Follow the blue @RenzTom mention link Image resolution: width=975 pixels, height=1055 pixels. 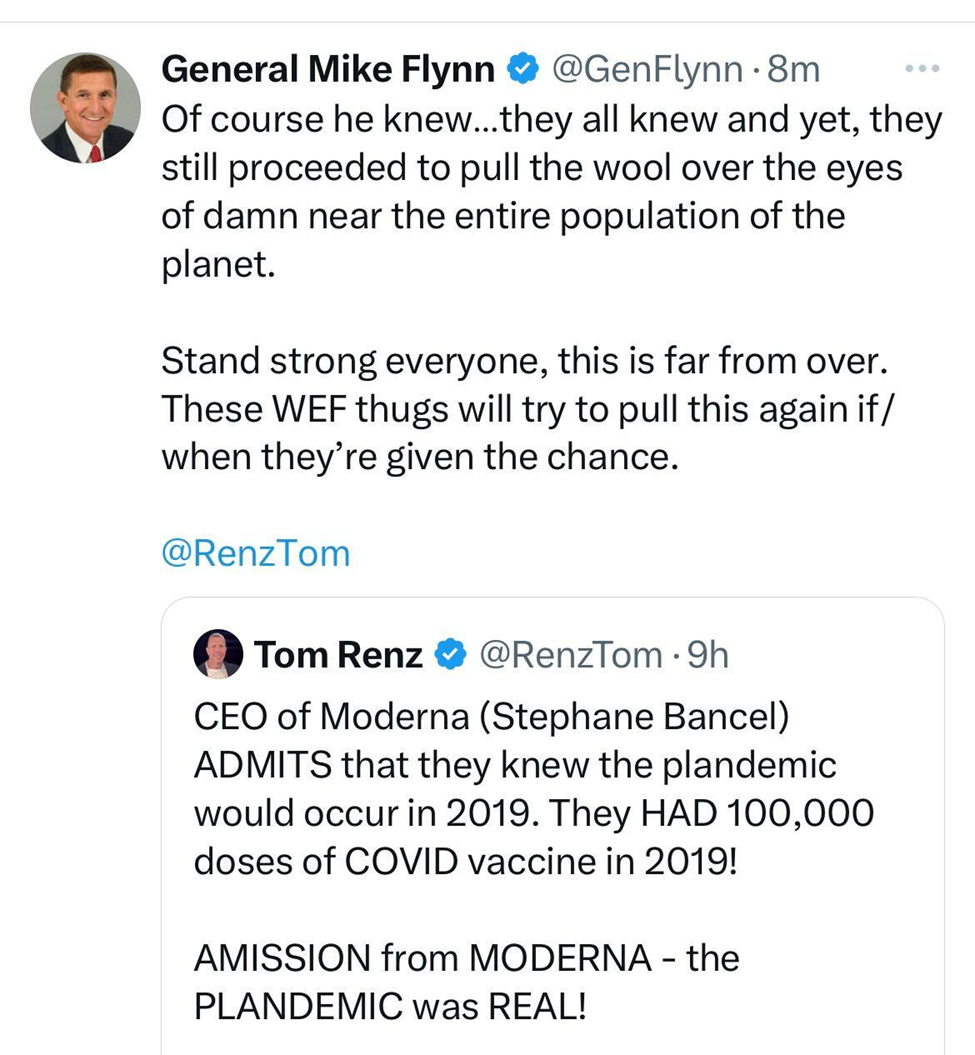256,553
